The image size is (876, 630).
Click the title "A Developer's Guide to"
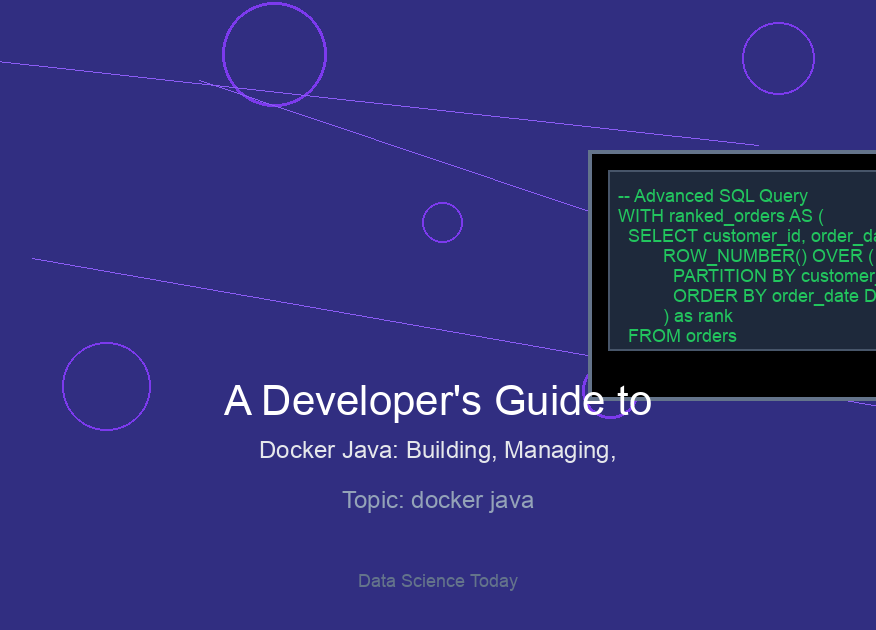pyautogui.click(x=437, y=400)
